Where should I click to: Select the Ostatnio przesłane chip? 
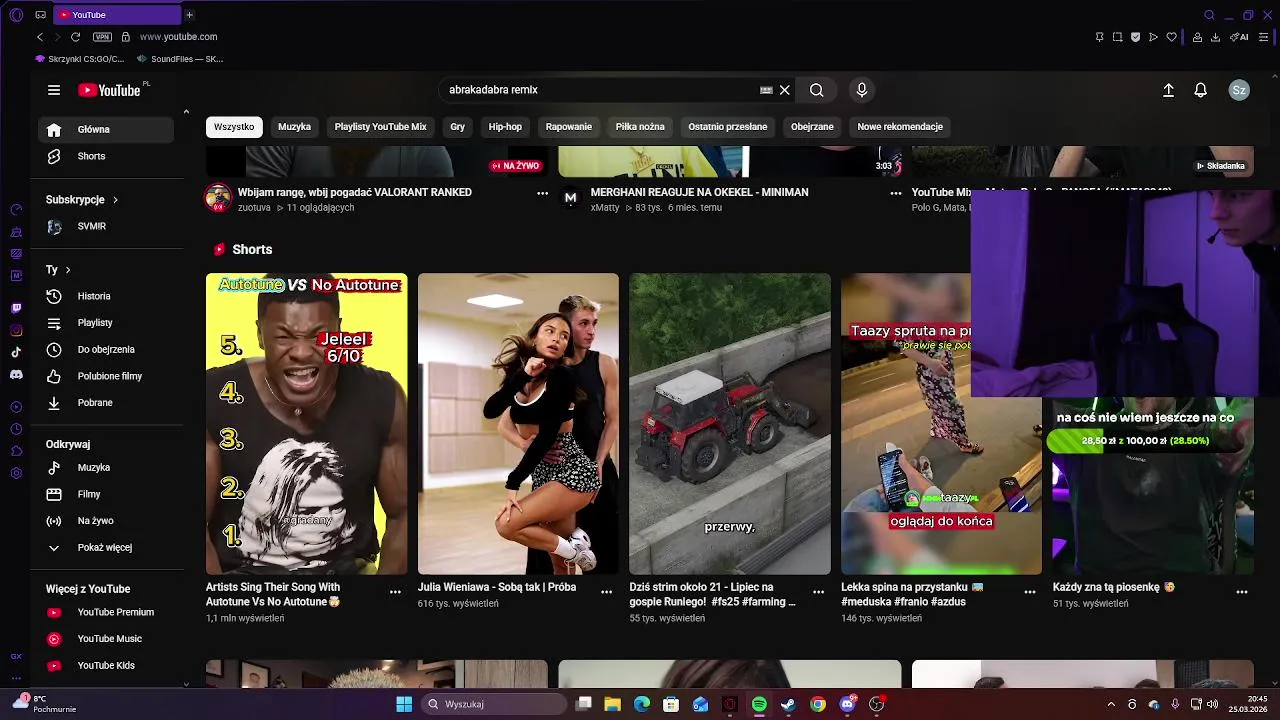(728, 127)
